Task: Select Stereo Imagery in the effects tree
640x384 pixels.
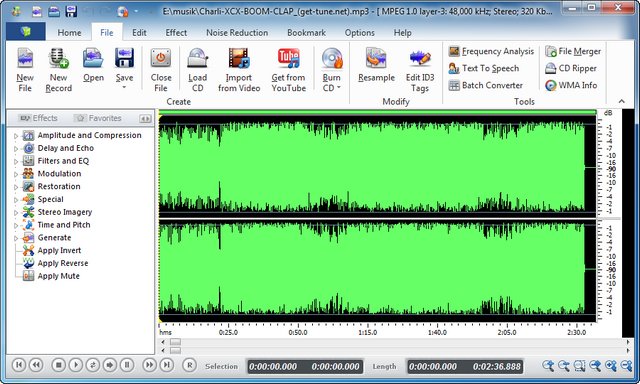Action: 64,212
